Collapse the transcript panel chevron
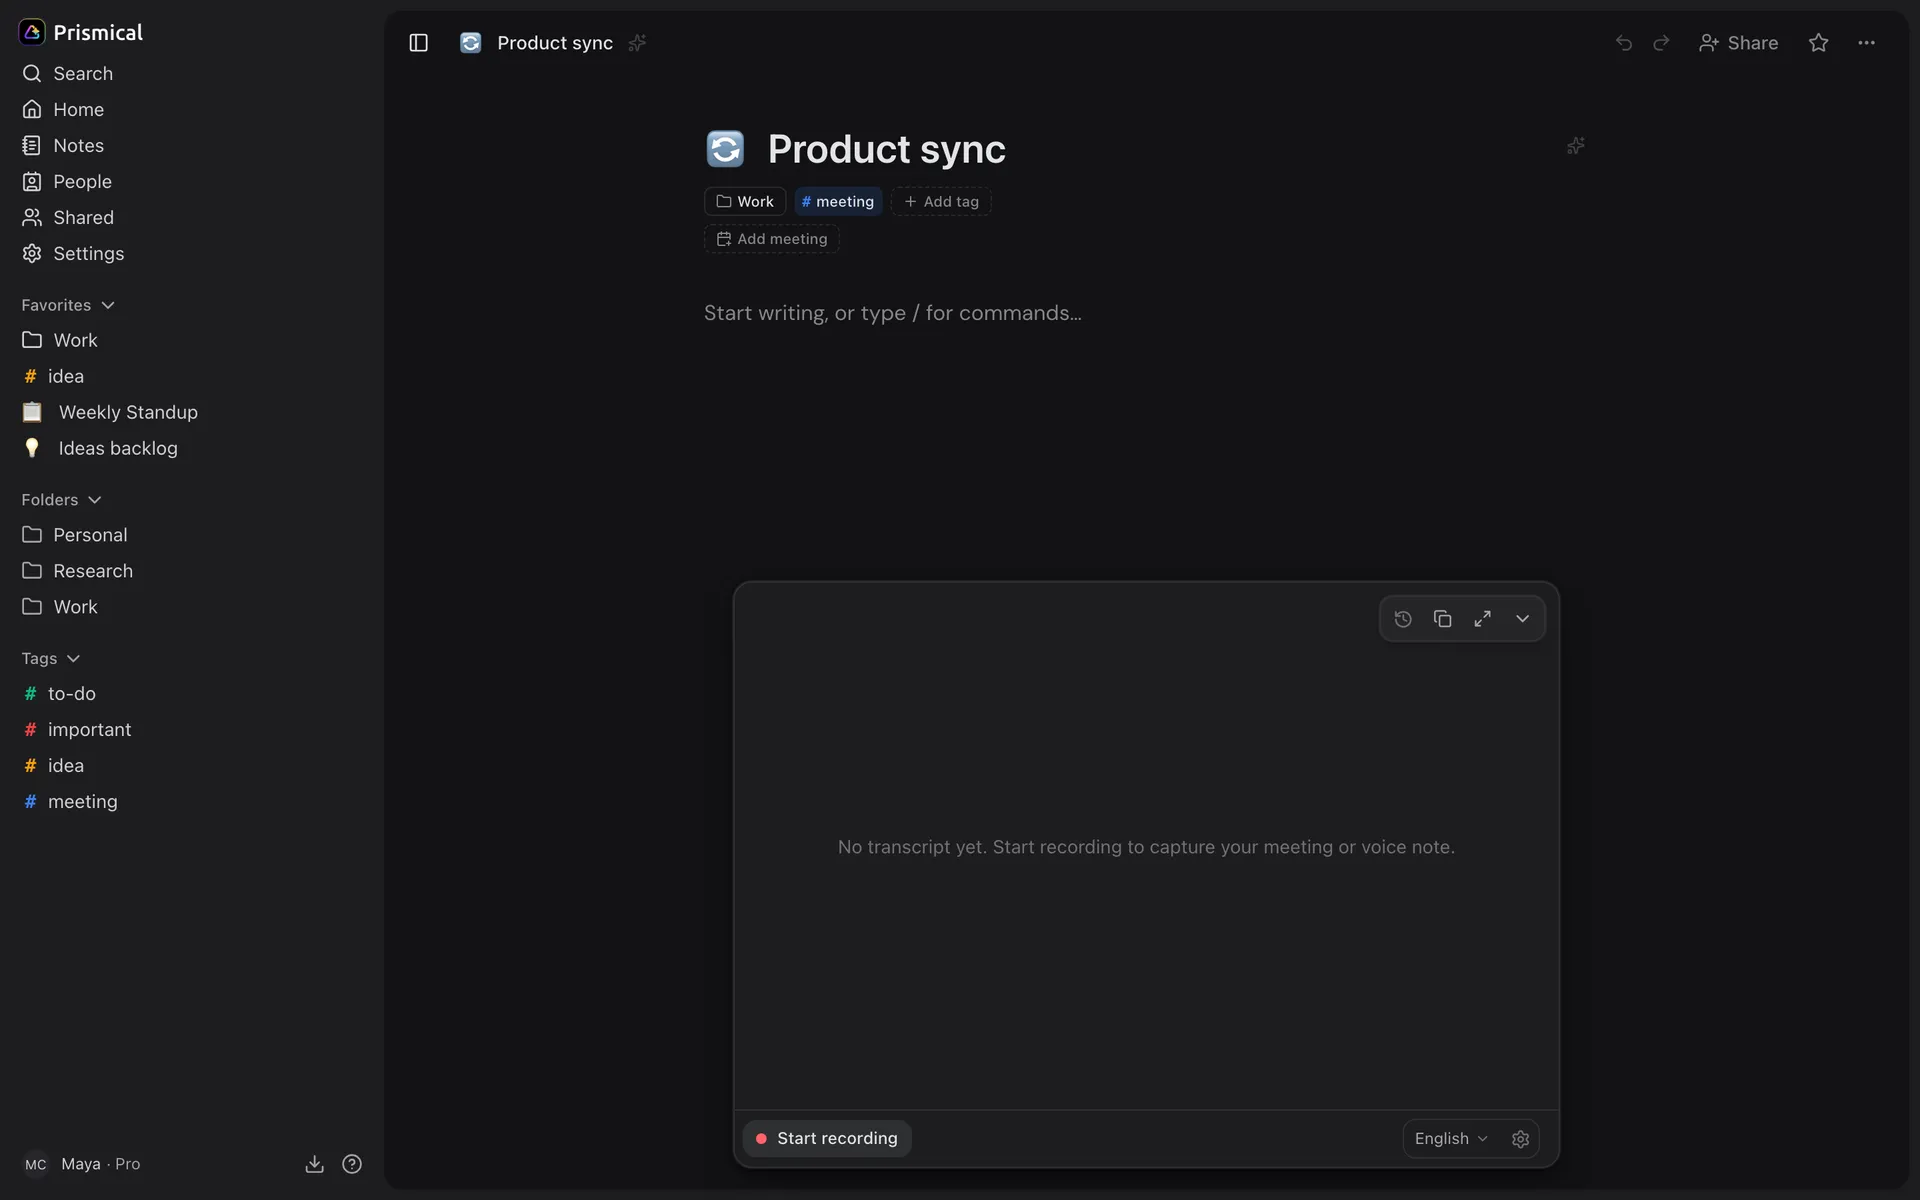Image resolution: width=1920 pixels, height=1200 pixels. coord(1522,619)
